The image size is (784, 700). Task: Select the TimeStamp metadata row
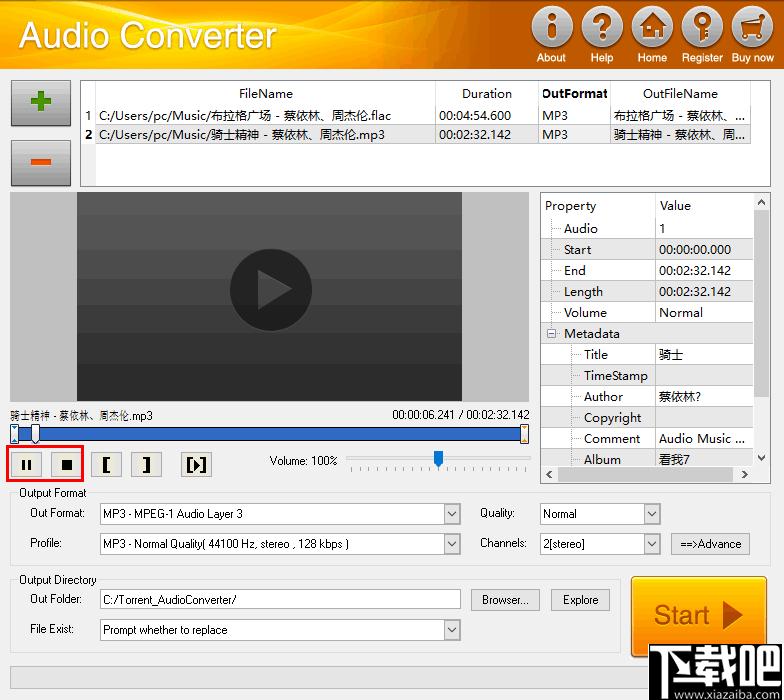647,376
